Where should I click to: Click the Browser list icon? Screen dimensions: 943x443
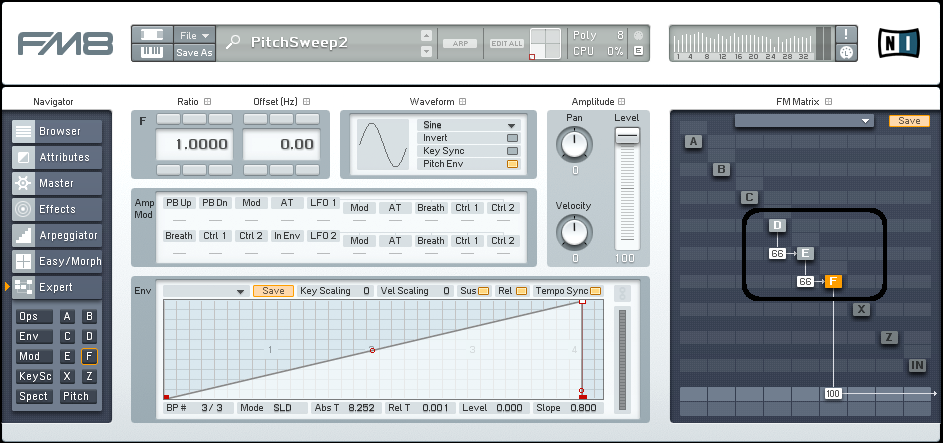click(23, 131)
